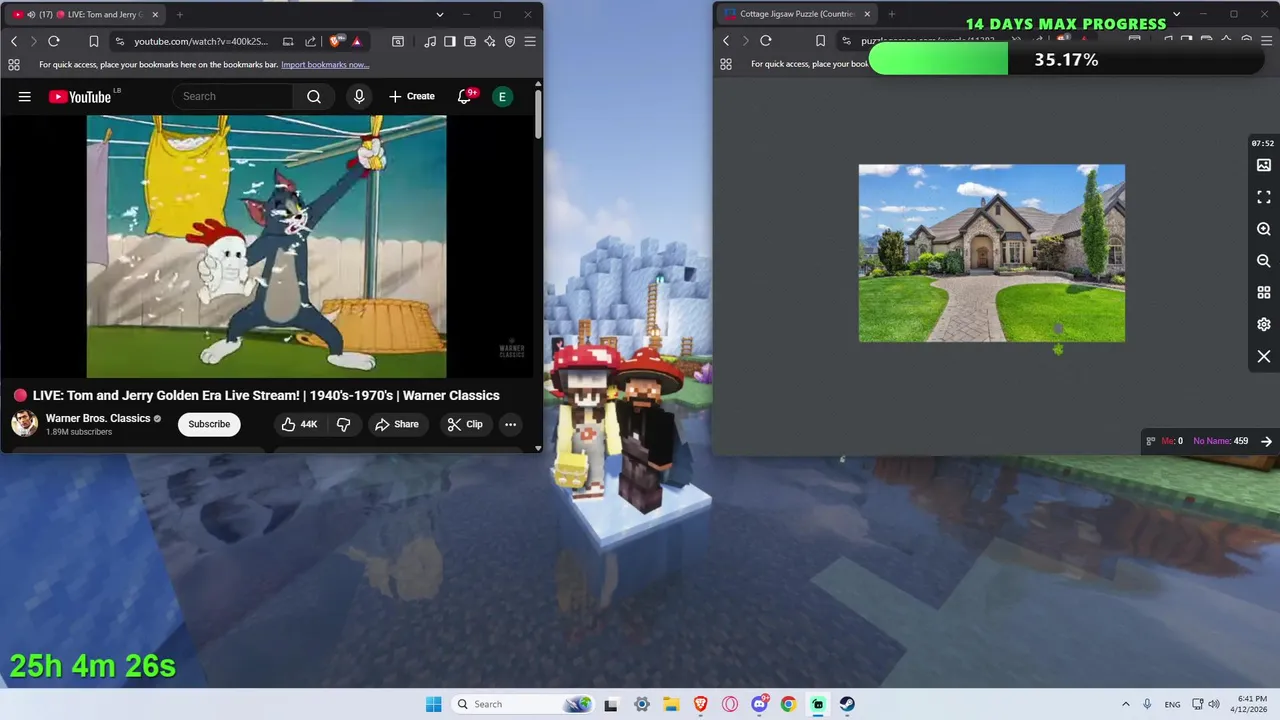Screen dimensions: 1280x720
Task: Open the YouTube guide hamburger menu
Action: coord(25,96)
